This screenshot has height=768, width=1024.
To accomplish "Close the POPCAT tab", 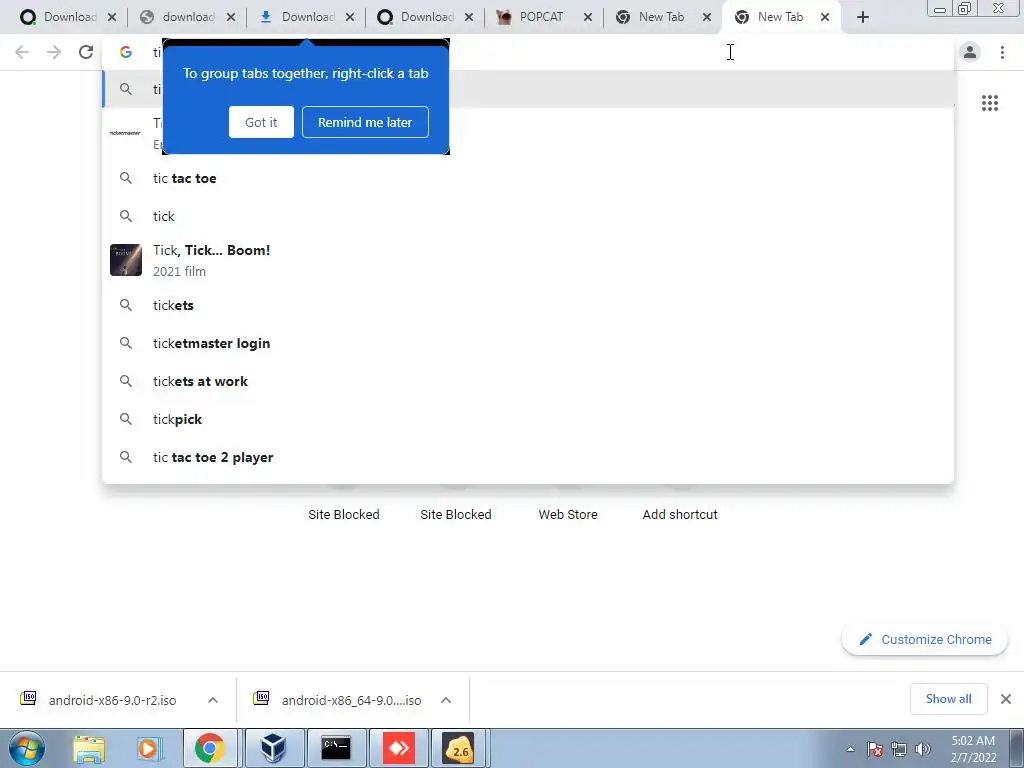I will tap(588, 18).
